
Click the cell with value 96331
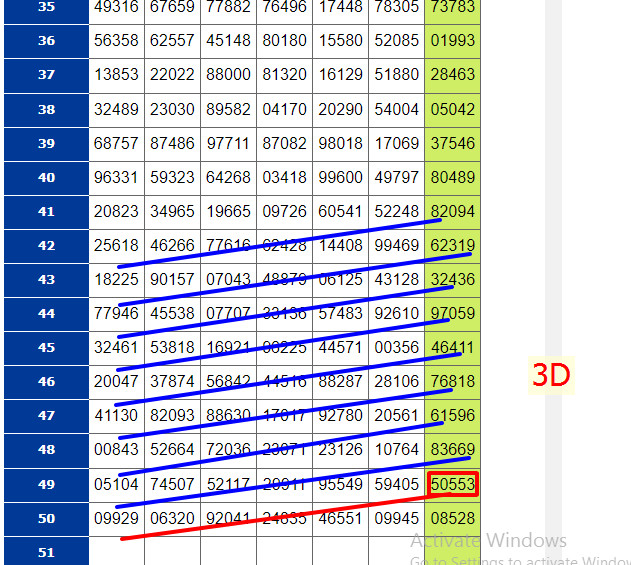(116, 178)
